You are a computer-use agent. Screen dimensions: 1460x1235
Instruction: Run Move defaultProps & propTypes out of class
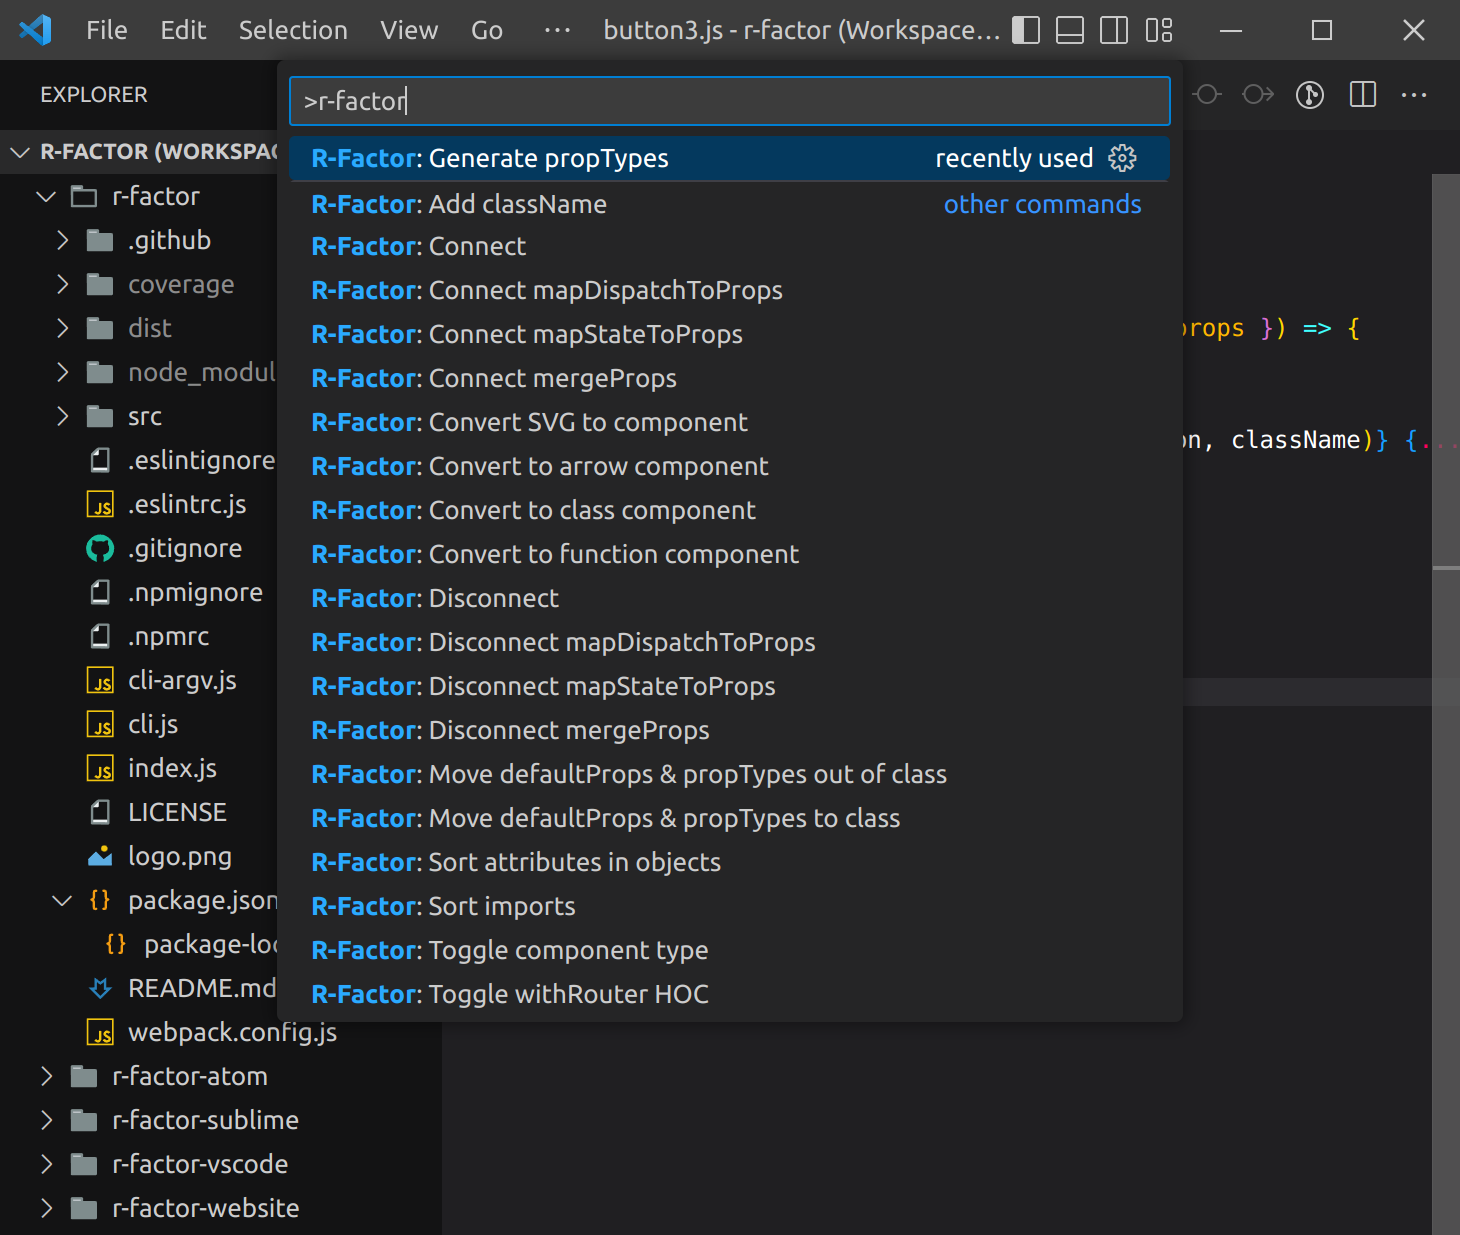pyautogui.click(x=729, y=774)
